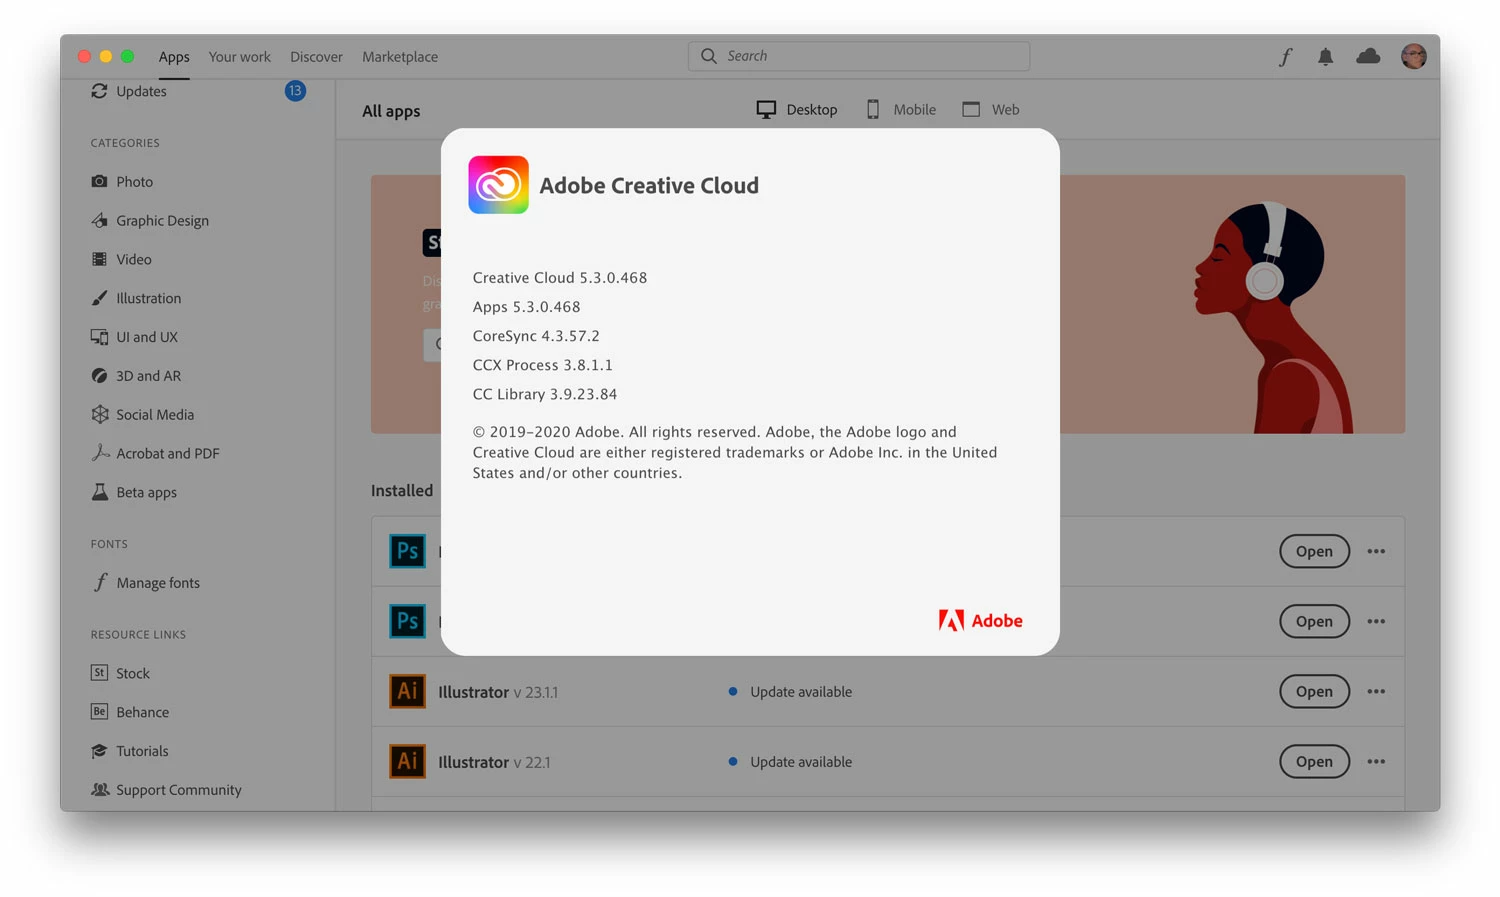
Task: Click Open for the second Photoshop row
Action: point(1314,621)
